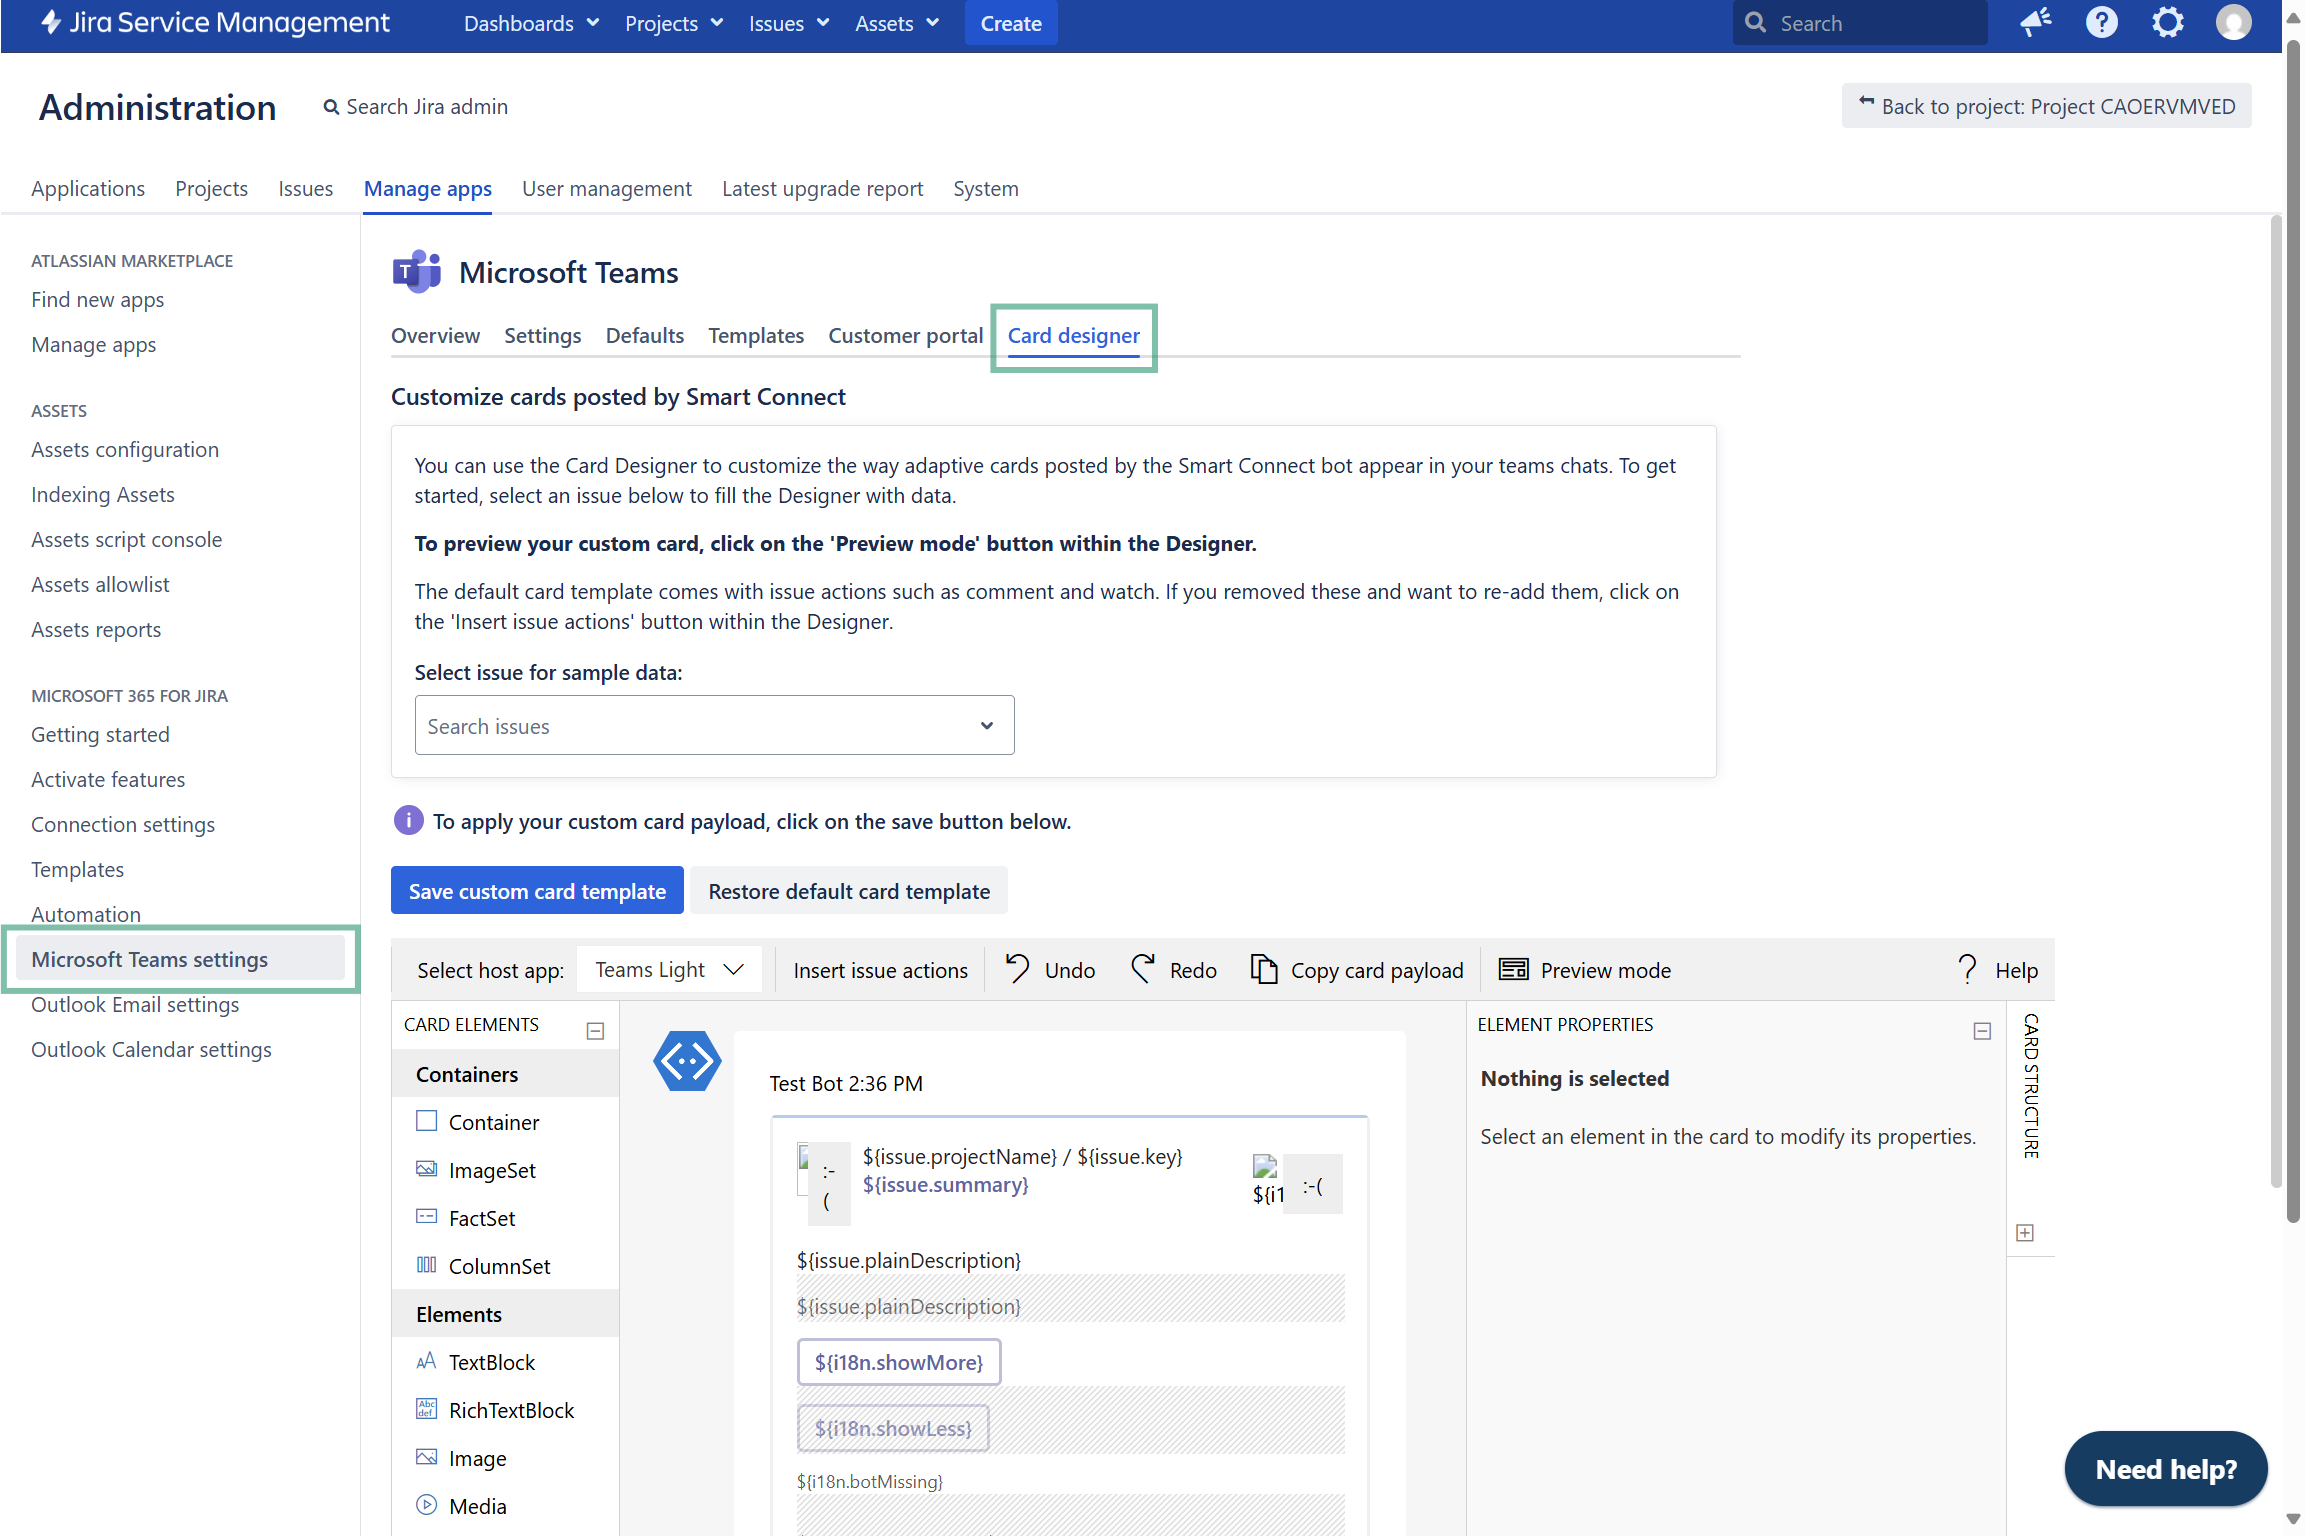Open the Jira settings gear icon

pyautogui.click(x=2167, y=23)
